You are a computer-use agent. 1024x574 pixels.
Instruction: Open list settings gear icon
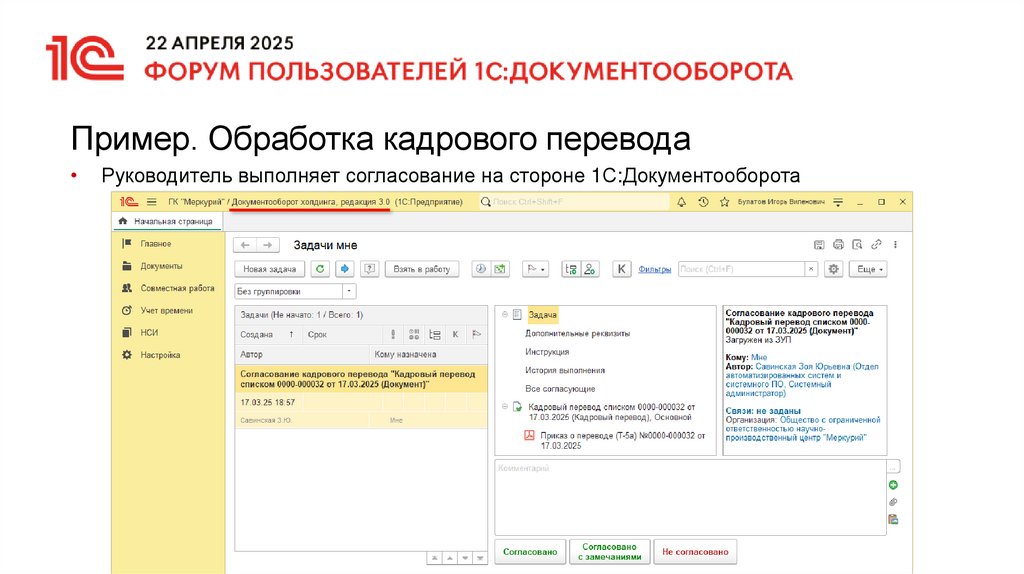point(834,269)
